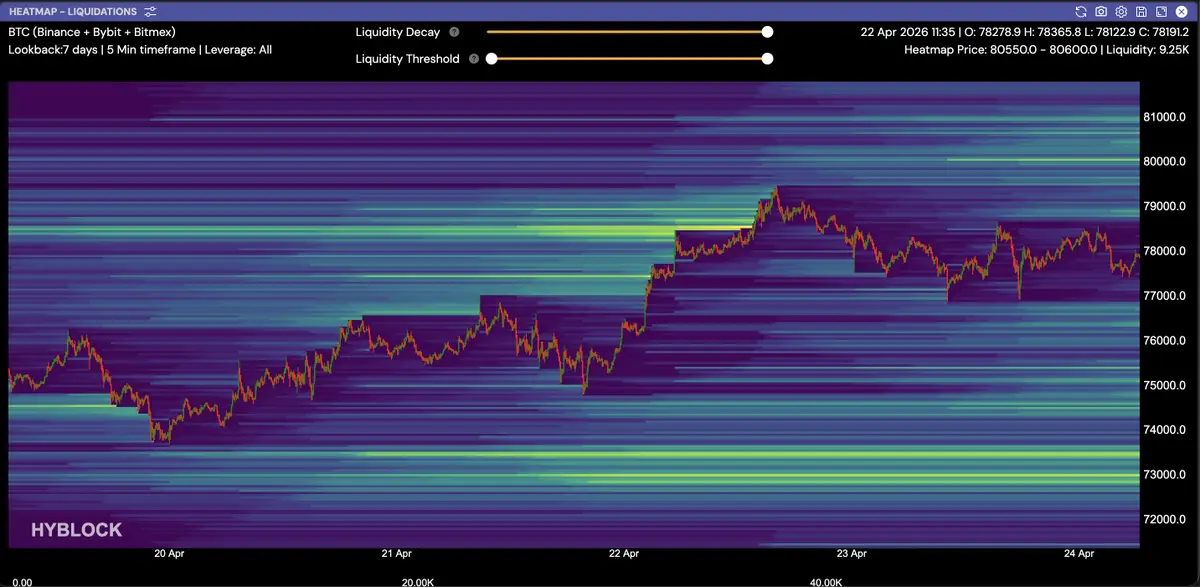Screen dimensions: 1200x587
Task: Show help for Liquidity Decay
Action: point(455,32)
